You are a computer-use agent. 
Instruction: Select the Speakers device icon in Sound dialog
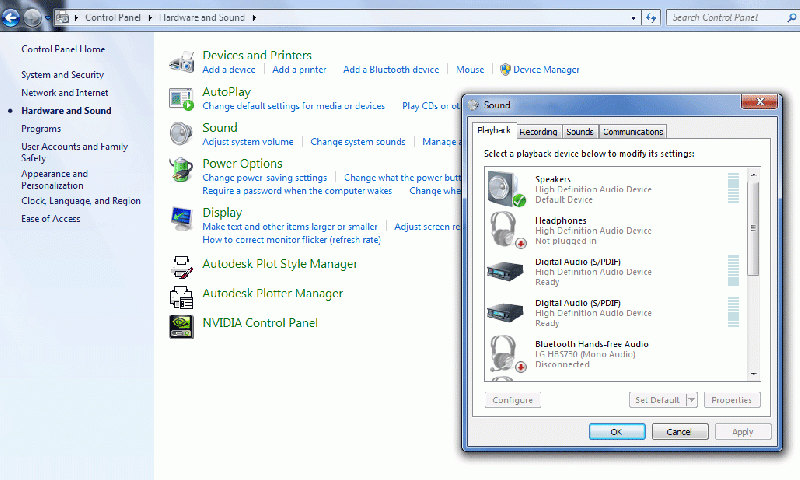(x=507, y=189)
